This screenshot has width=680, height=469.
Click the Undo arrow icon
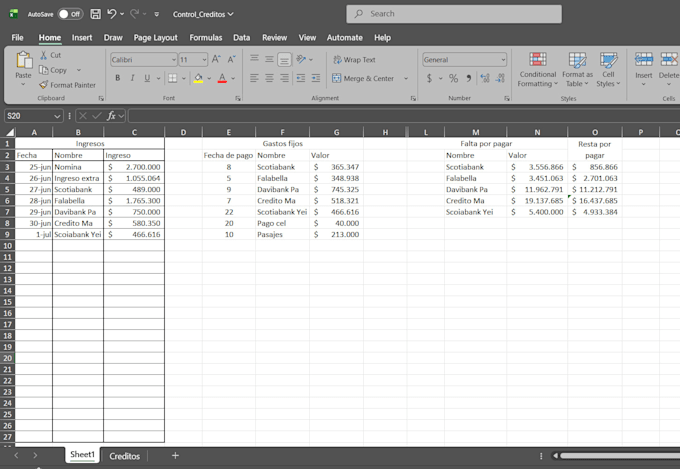pyautogui.click(x=111, y=14)
